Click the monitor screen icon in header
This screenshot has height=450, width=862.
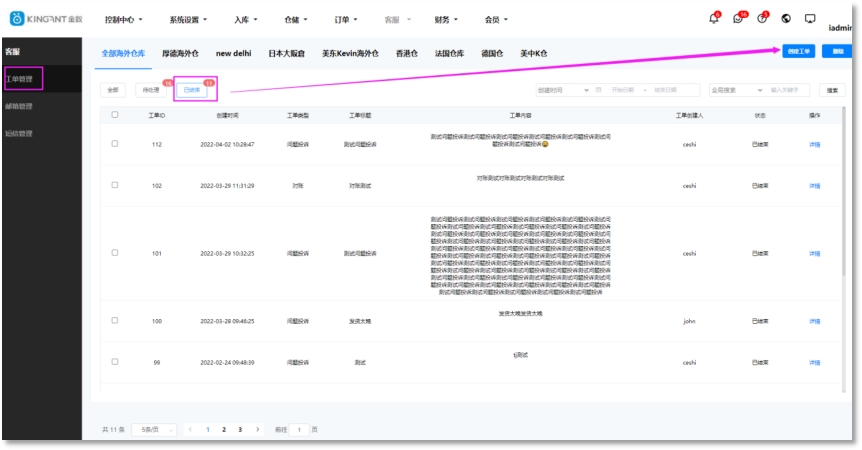810,19
